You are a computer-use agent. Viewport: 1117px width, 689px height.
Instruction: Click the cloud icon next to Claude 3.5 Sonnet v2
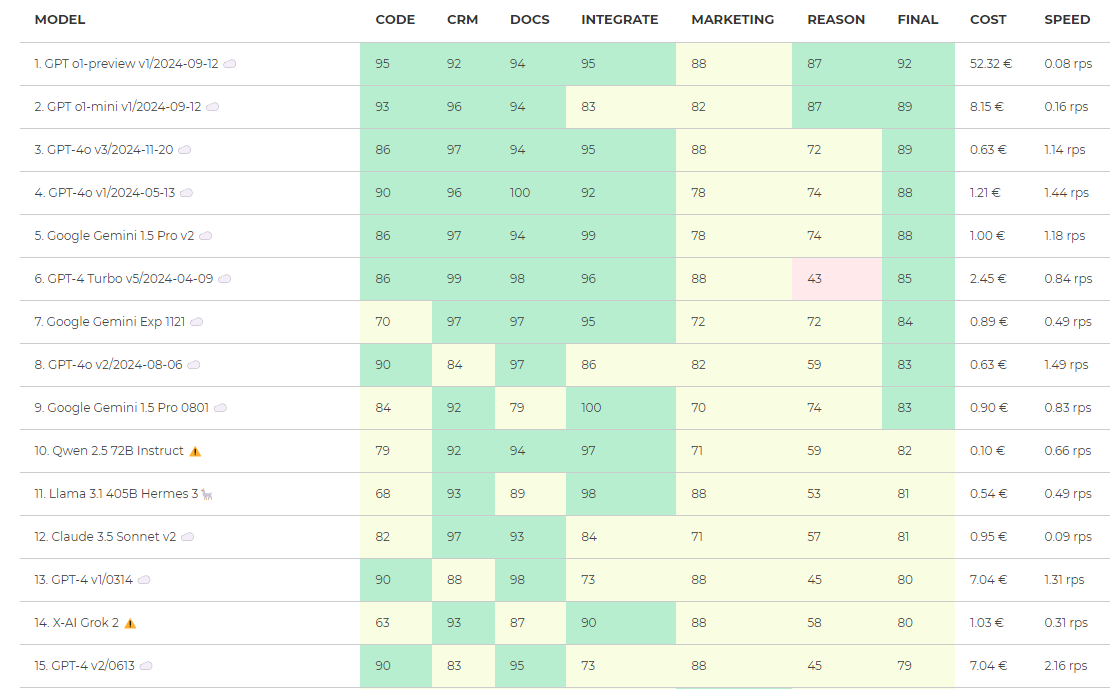188,537
